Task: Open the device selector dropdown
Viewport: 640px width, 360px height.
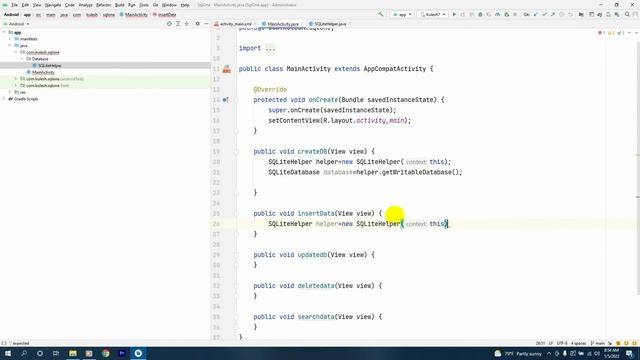Action: click(x=433, y=14)
